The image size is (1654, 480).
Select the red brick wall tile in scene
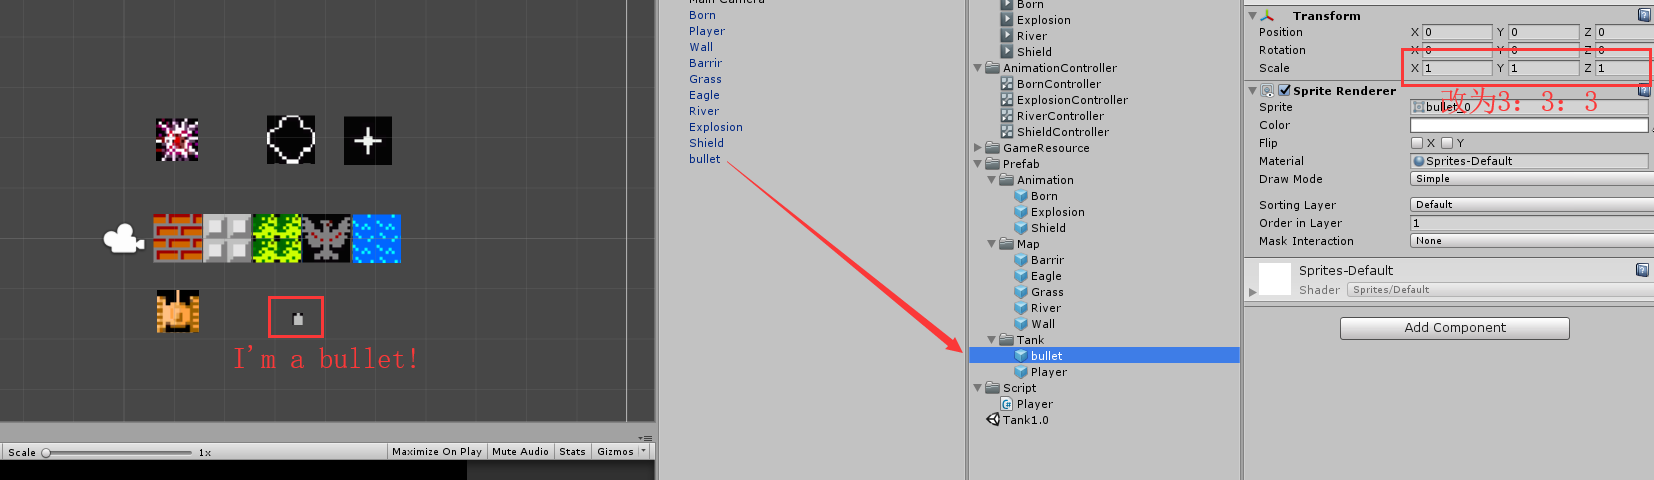177,238
